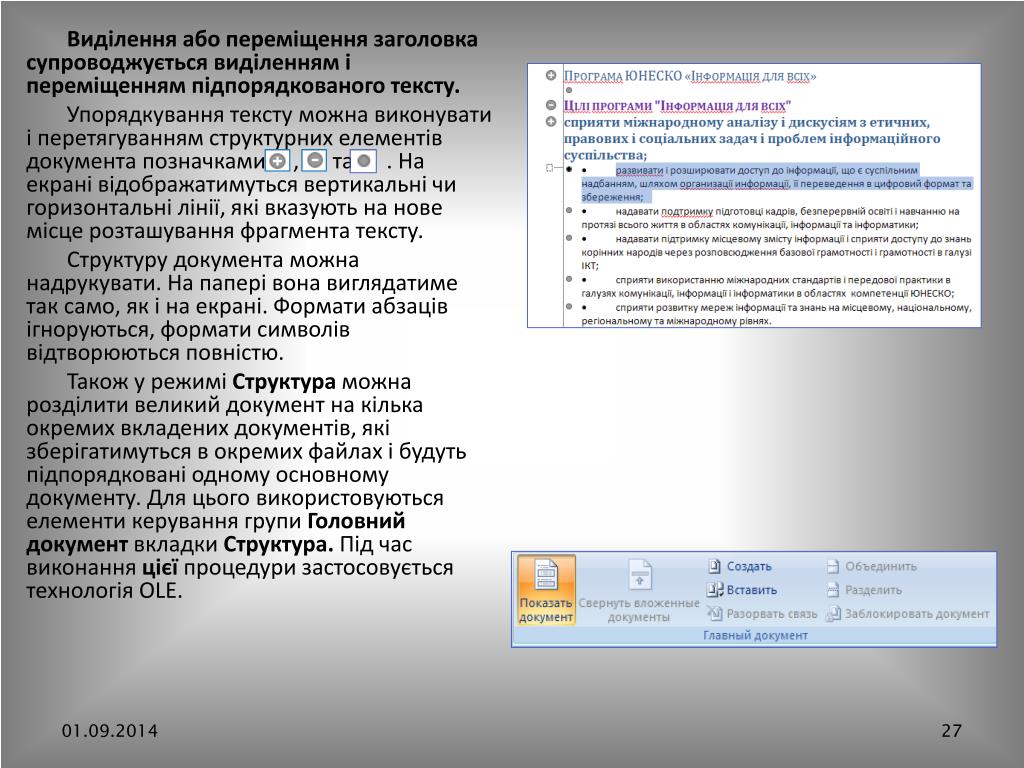Expand plus marker beside Програма ЮНЕСКО heading

pos(551,76)
